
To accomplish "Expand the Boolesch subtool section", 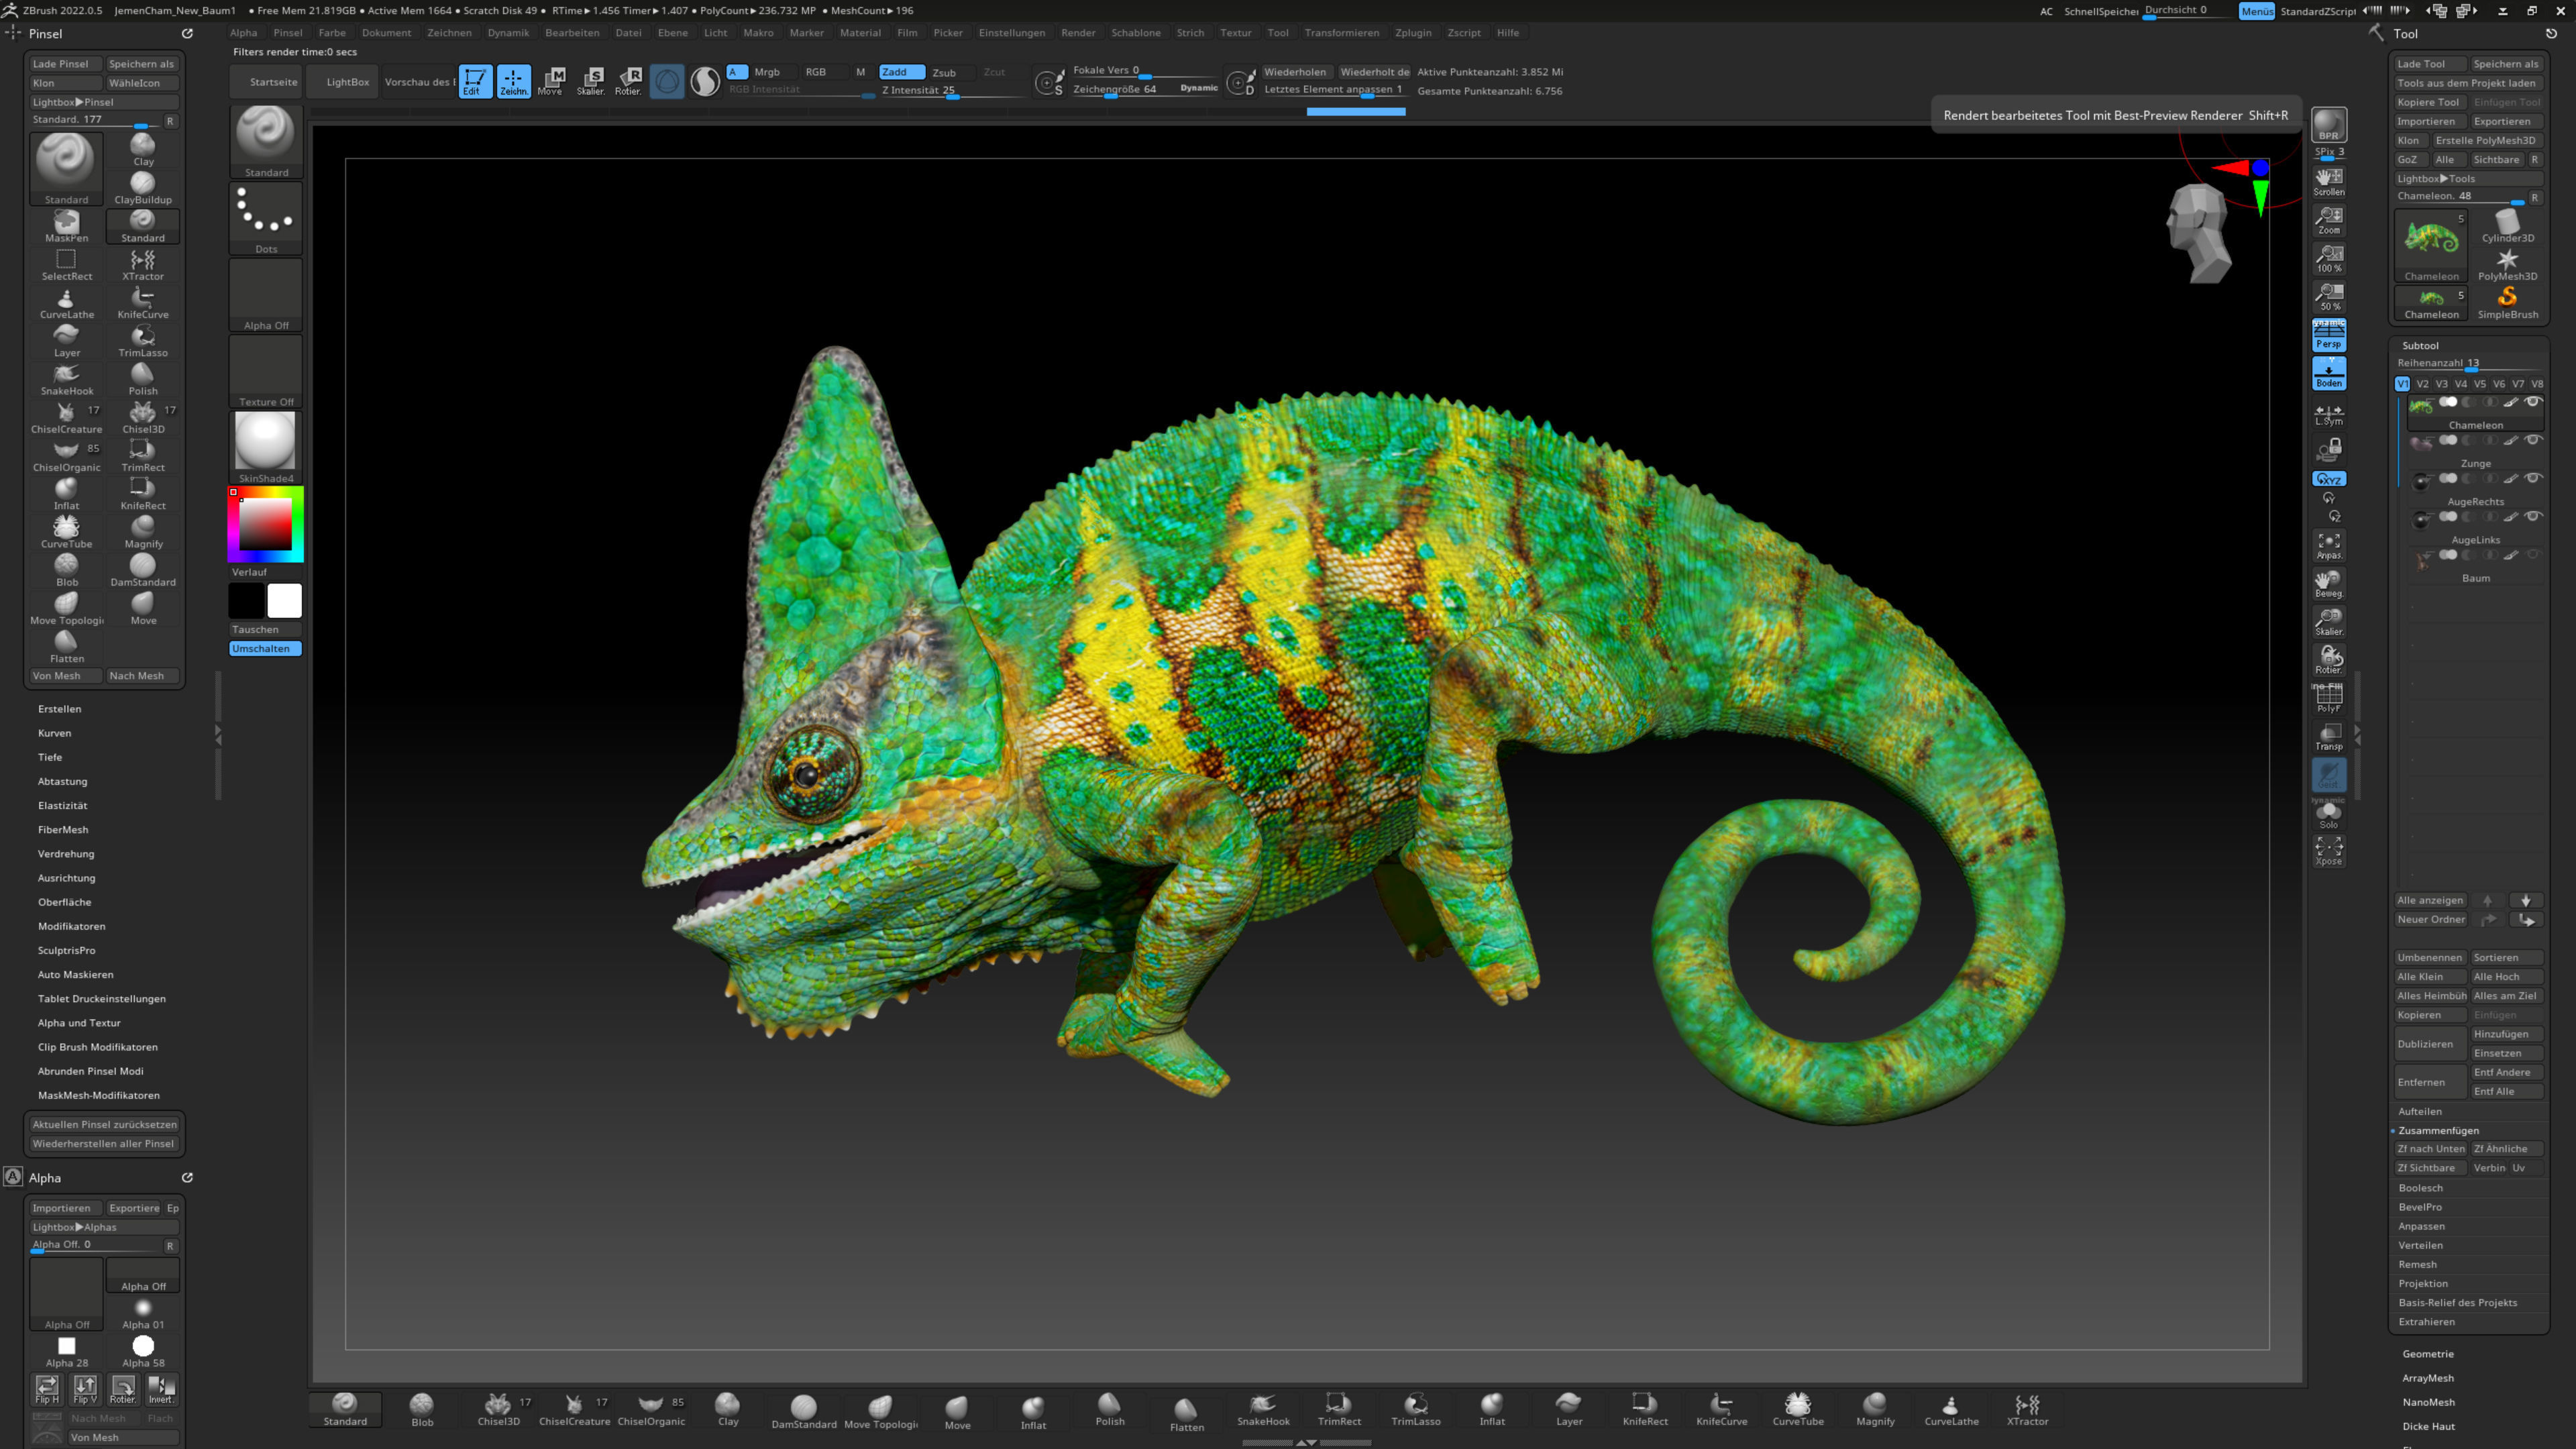I will coord(2420,1188).
